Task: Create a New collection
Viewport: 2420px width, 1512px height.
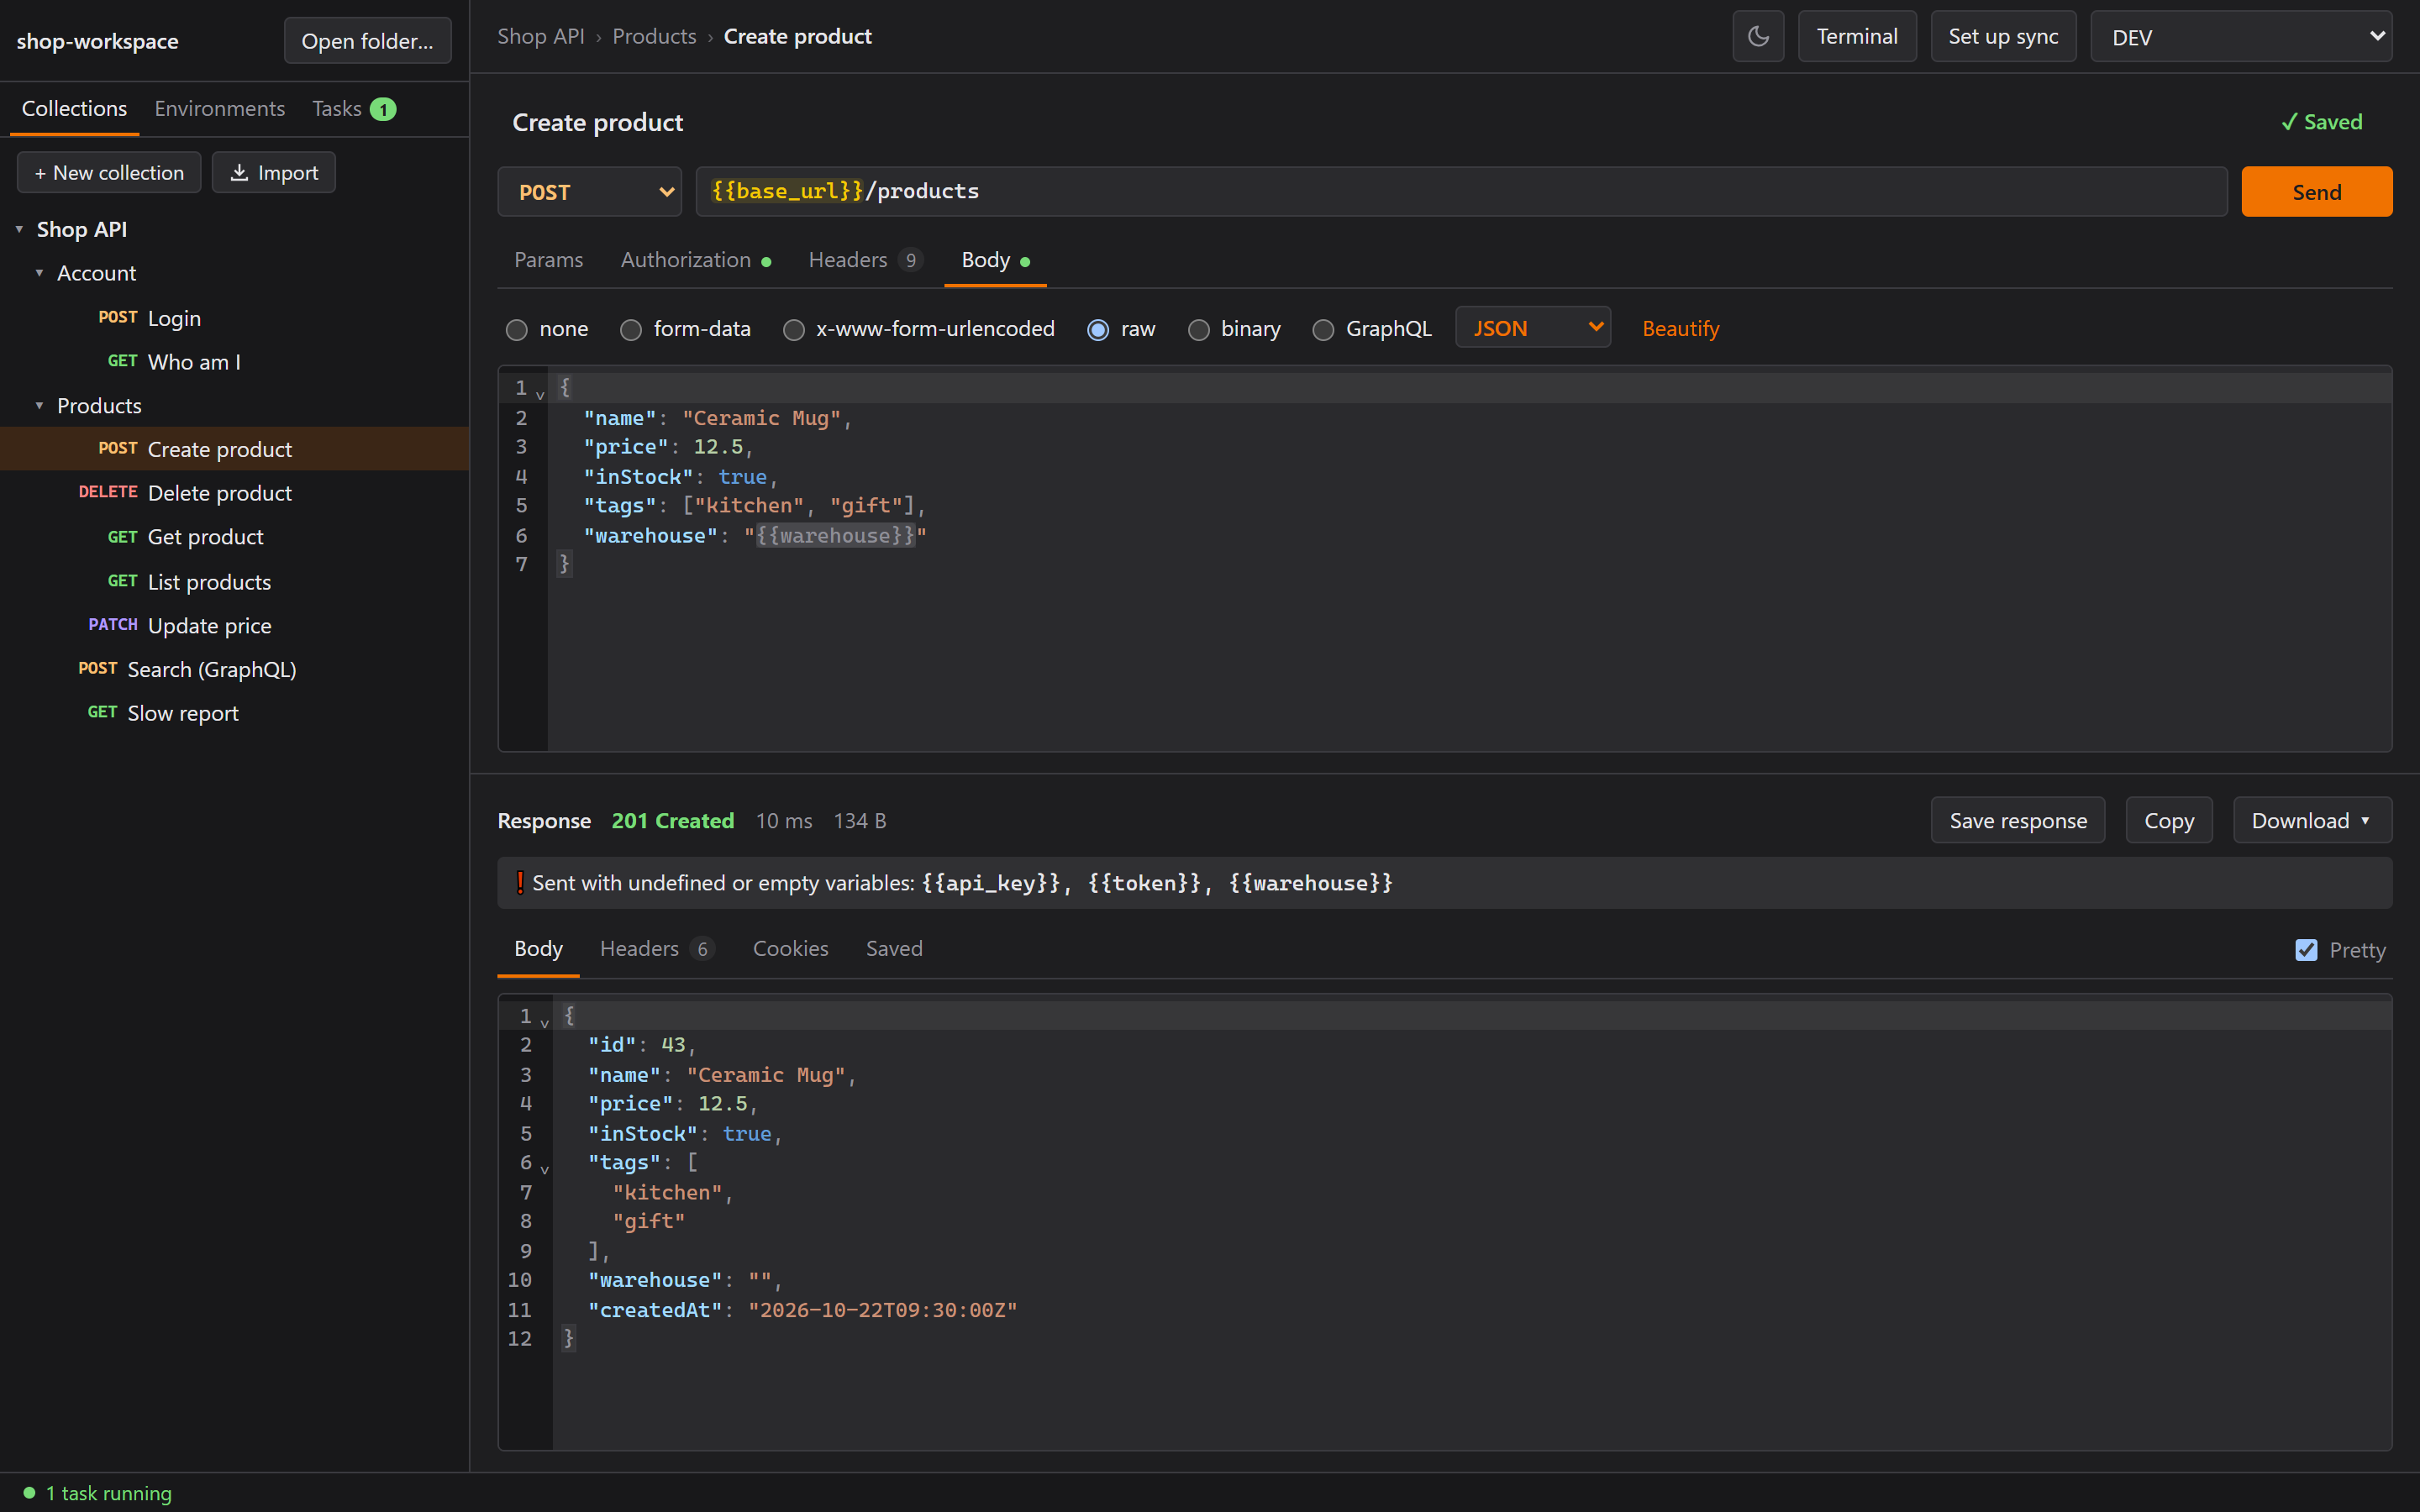Action: pyautogui.click(x=109, y=172)
